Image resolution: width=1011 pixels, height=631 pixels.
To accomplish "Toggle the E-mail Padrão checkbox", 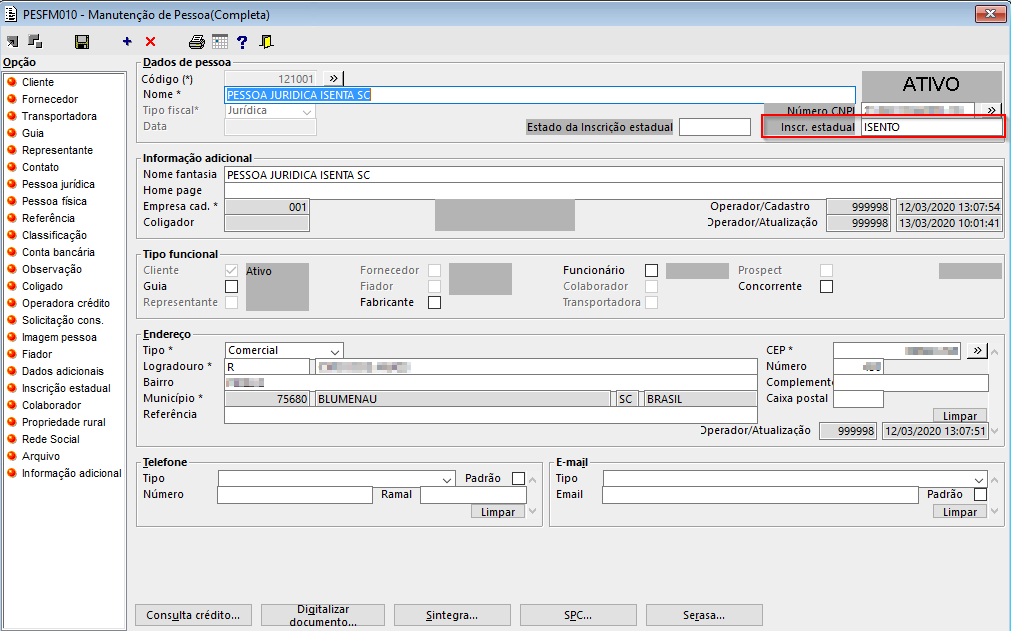I will click(x=981, y=494).
